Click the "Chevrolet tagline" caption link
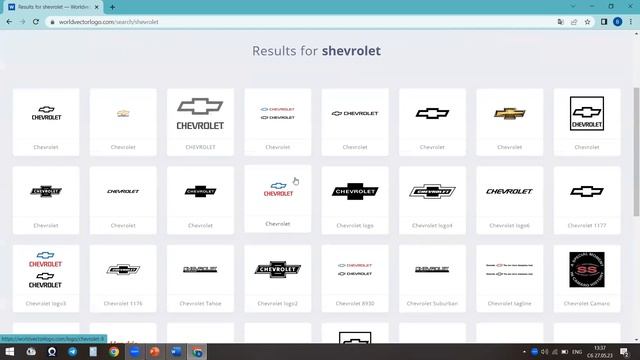This screenshot has width=640, height=360. (509, 303)
